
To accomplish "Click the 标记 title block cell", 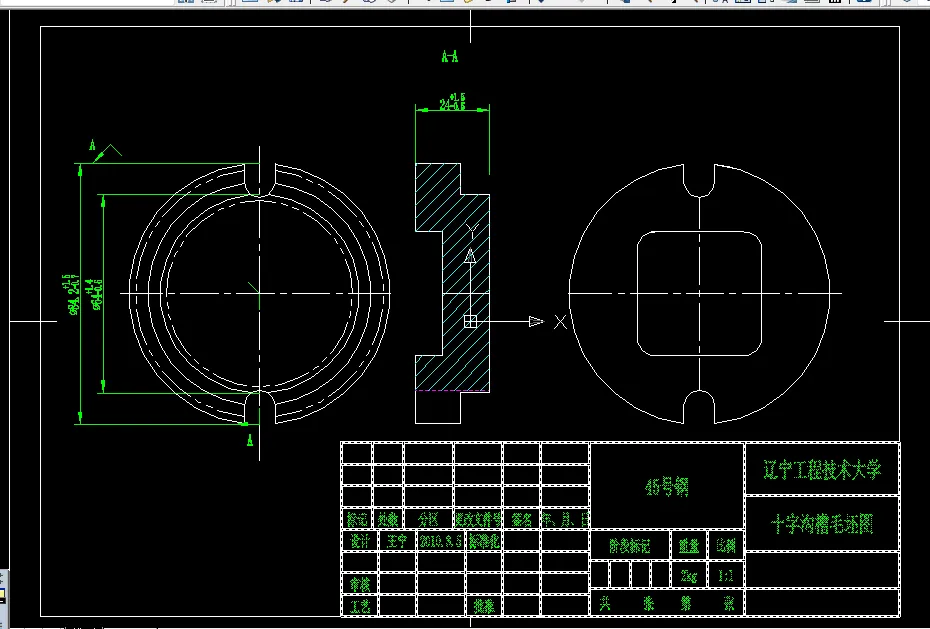I will tap(358, 519).
